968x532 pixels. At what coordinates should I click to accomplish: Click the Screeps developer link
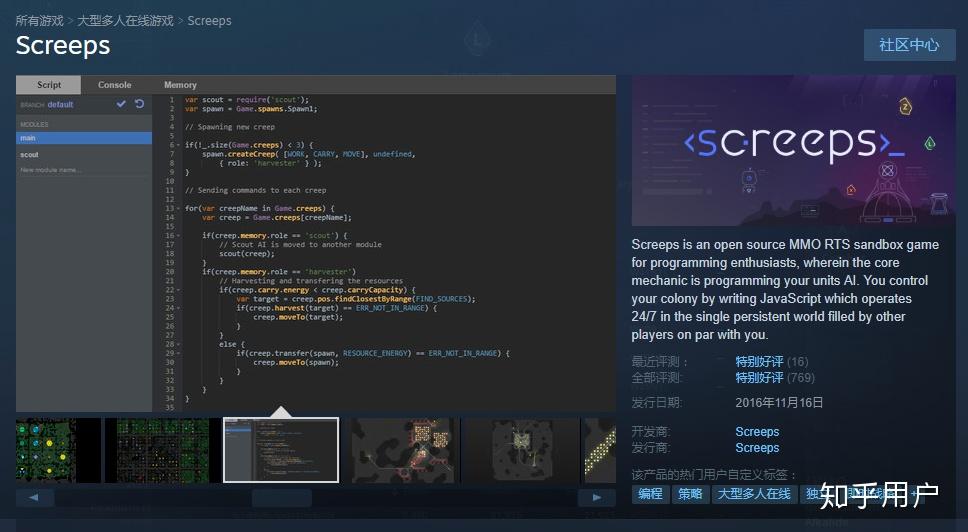coord(757,431)
